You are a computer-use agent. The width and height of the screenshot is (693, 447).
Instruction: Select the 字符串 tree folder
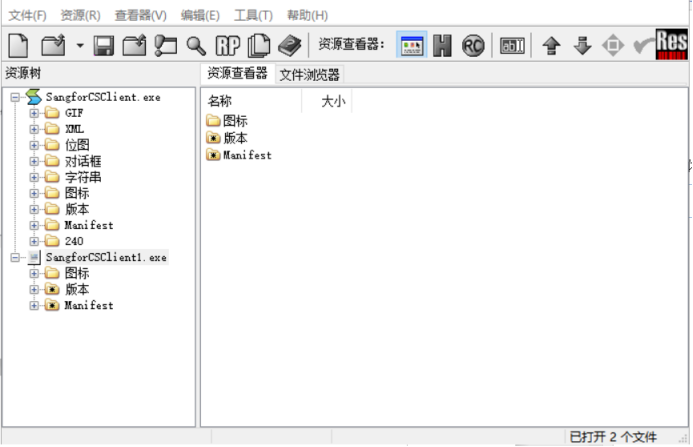pyautogui.click(x=83, y=177)
